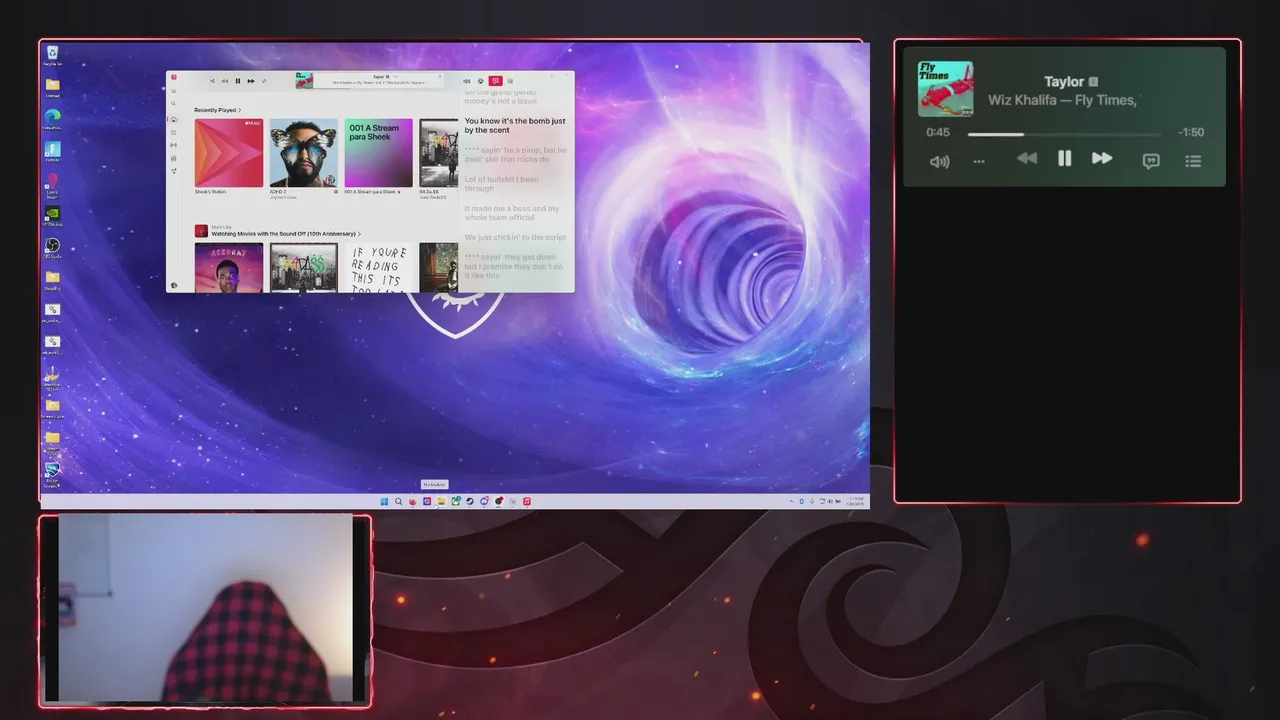
Task: Open the Acid Rap album cover
Action: point(229,267)
